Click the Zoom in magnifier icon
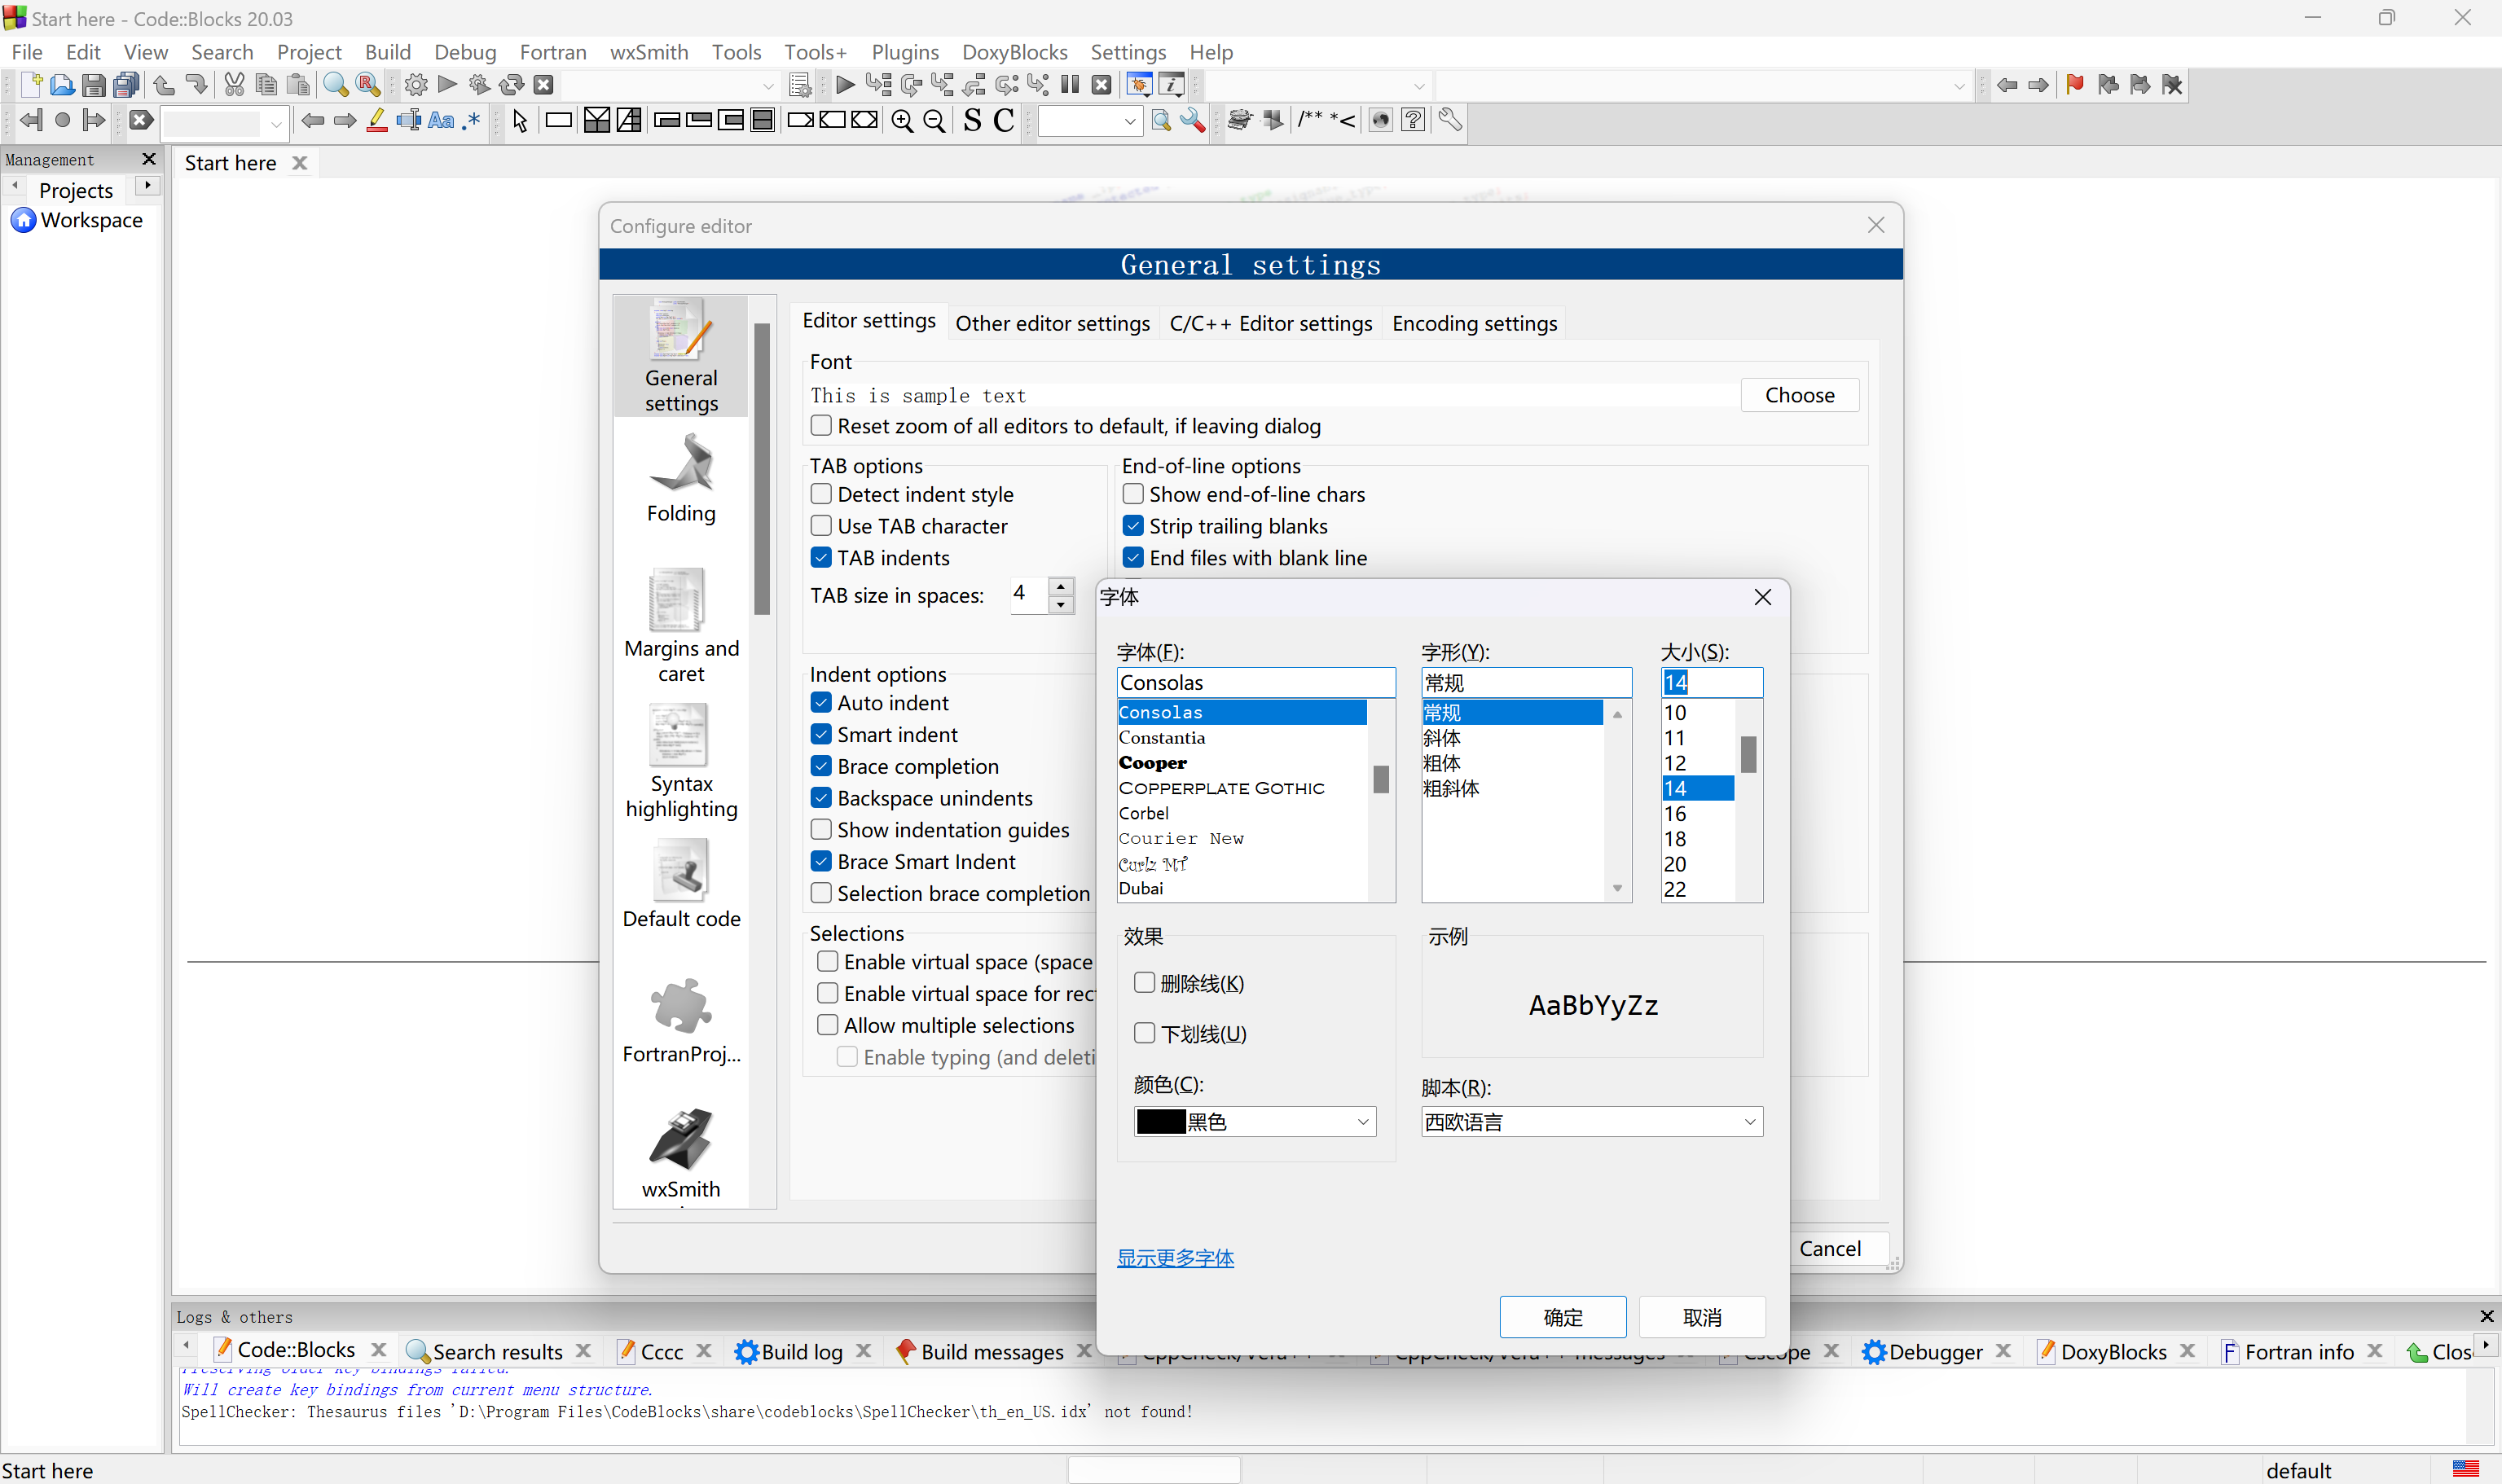Screen dimensions: 2502x1484 coord(902,121)
